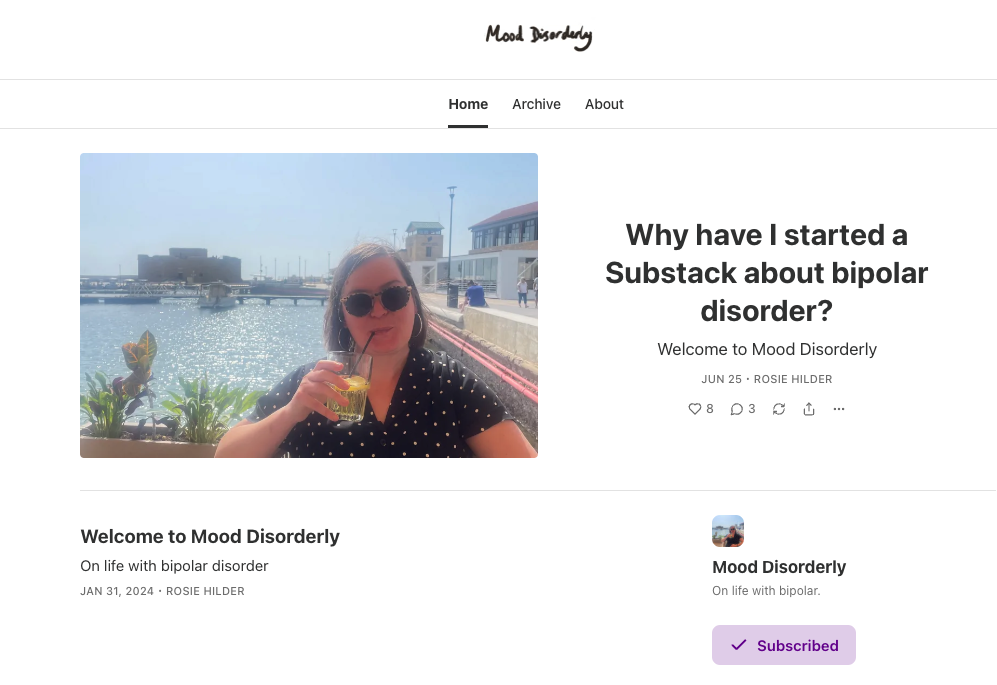Screen dimensions: 997x685
Task: Click the checkmark on the Subscribed button
Action: pyautogui.click(x=738, y=645)
